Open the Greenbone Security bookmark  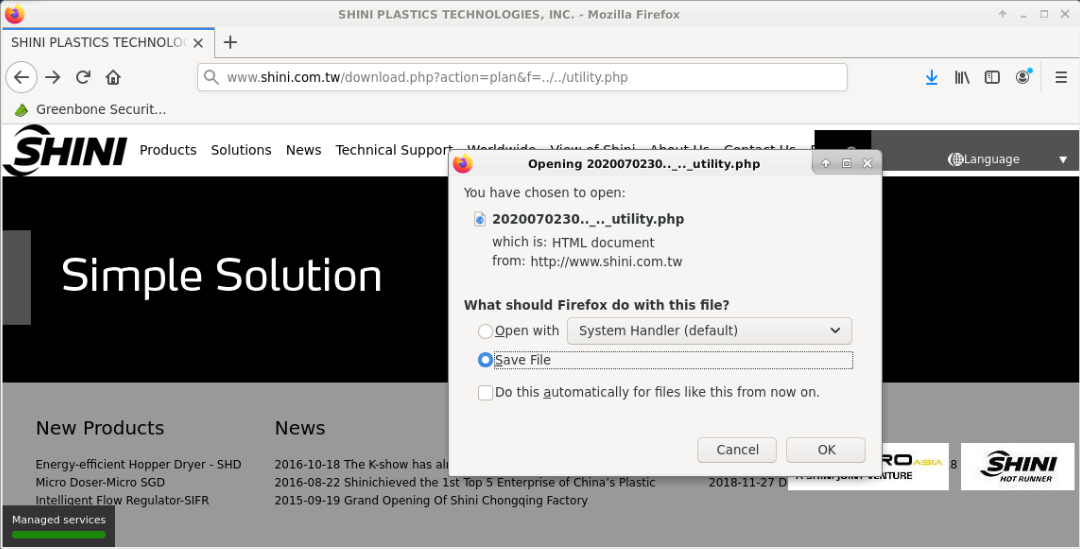click(90, 109)
